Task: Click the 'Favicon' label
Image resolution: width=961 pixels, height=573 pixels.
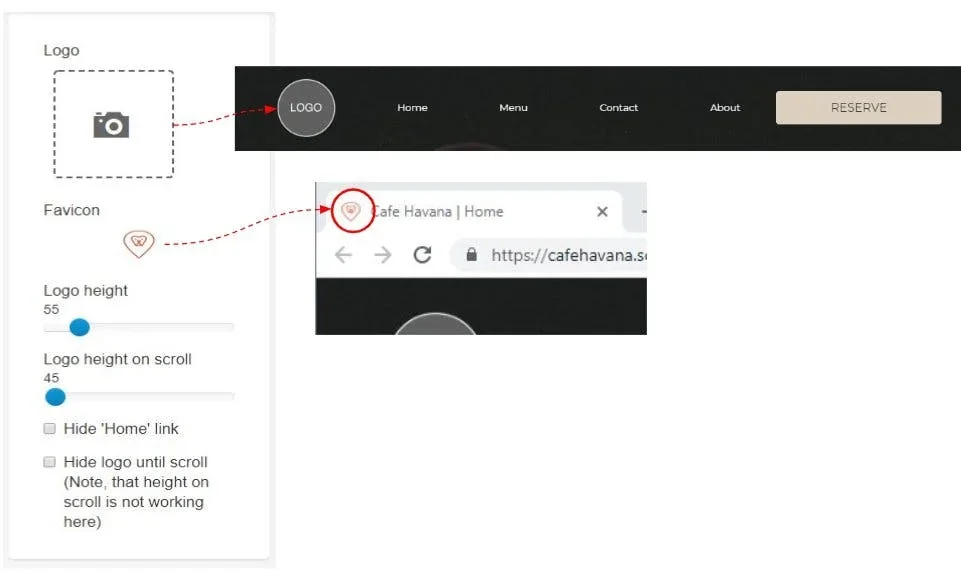Action: 72,210
